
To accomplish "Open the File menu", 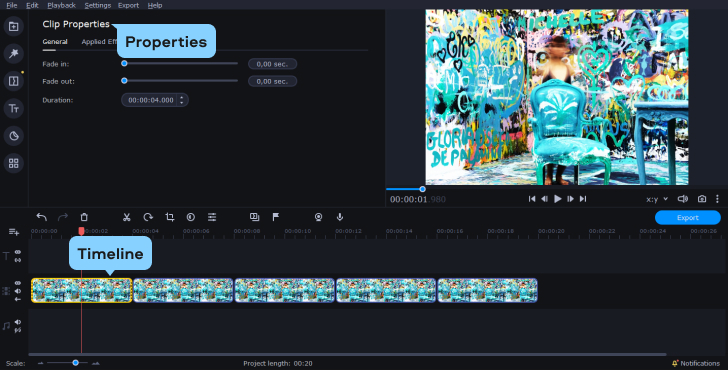I will (12, 5).
